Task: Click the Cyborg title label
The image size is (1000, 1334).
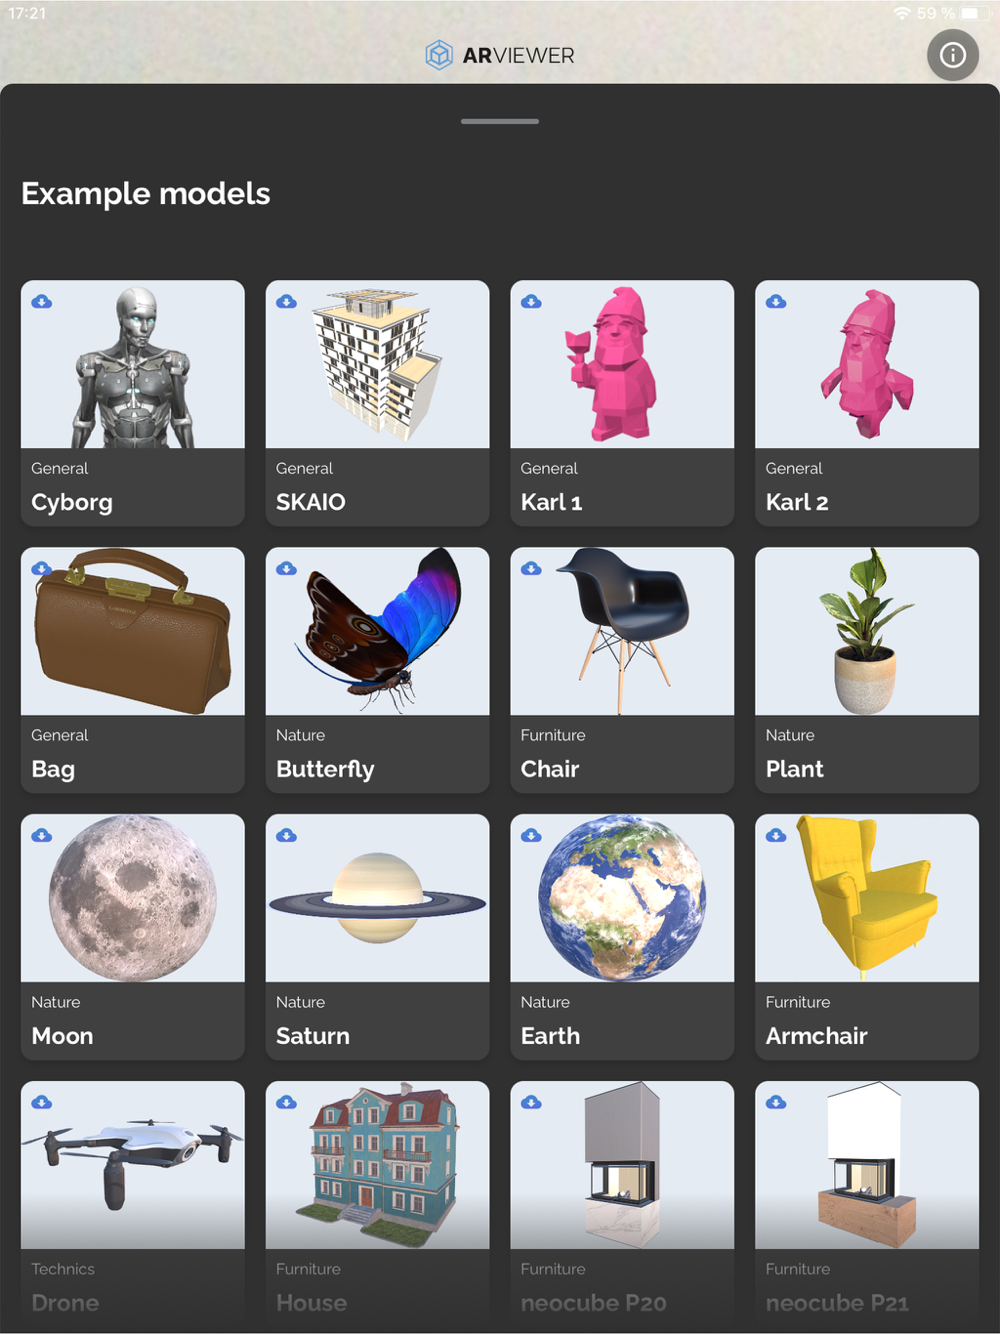Action: click(x=72, y=502)
